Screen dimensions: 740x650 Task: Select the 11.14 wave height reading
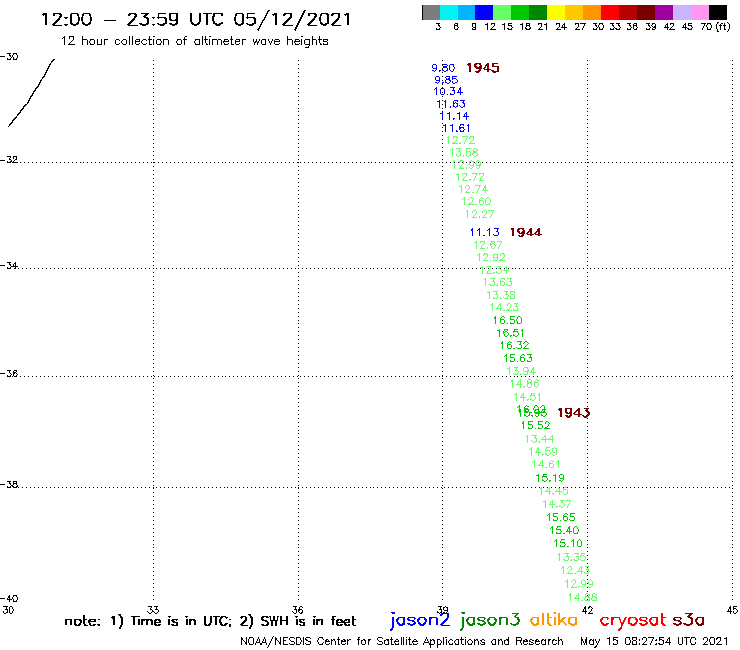454,116
